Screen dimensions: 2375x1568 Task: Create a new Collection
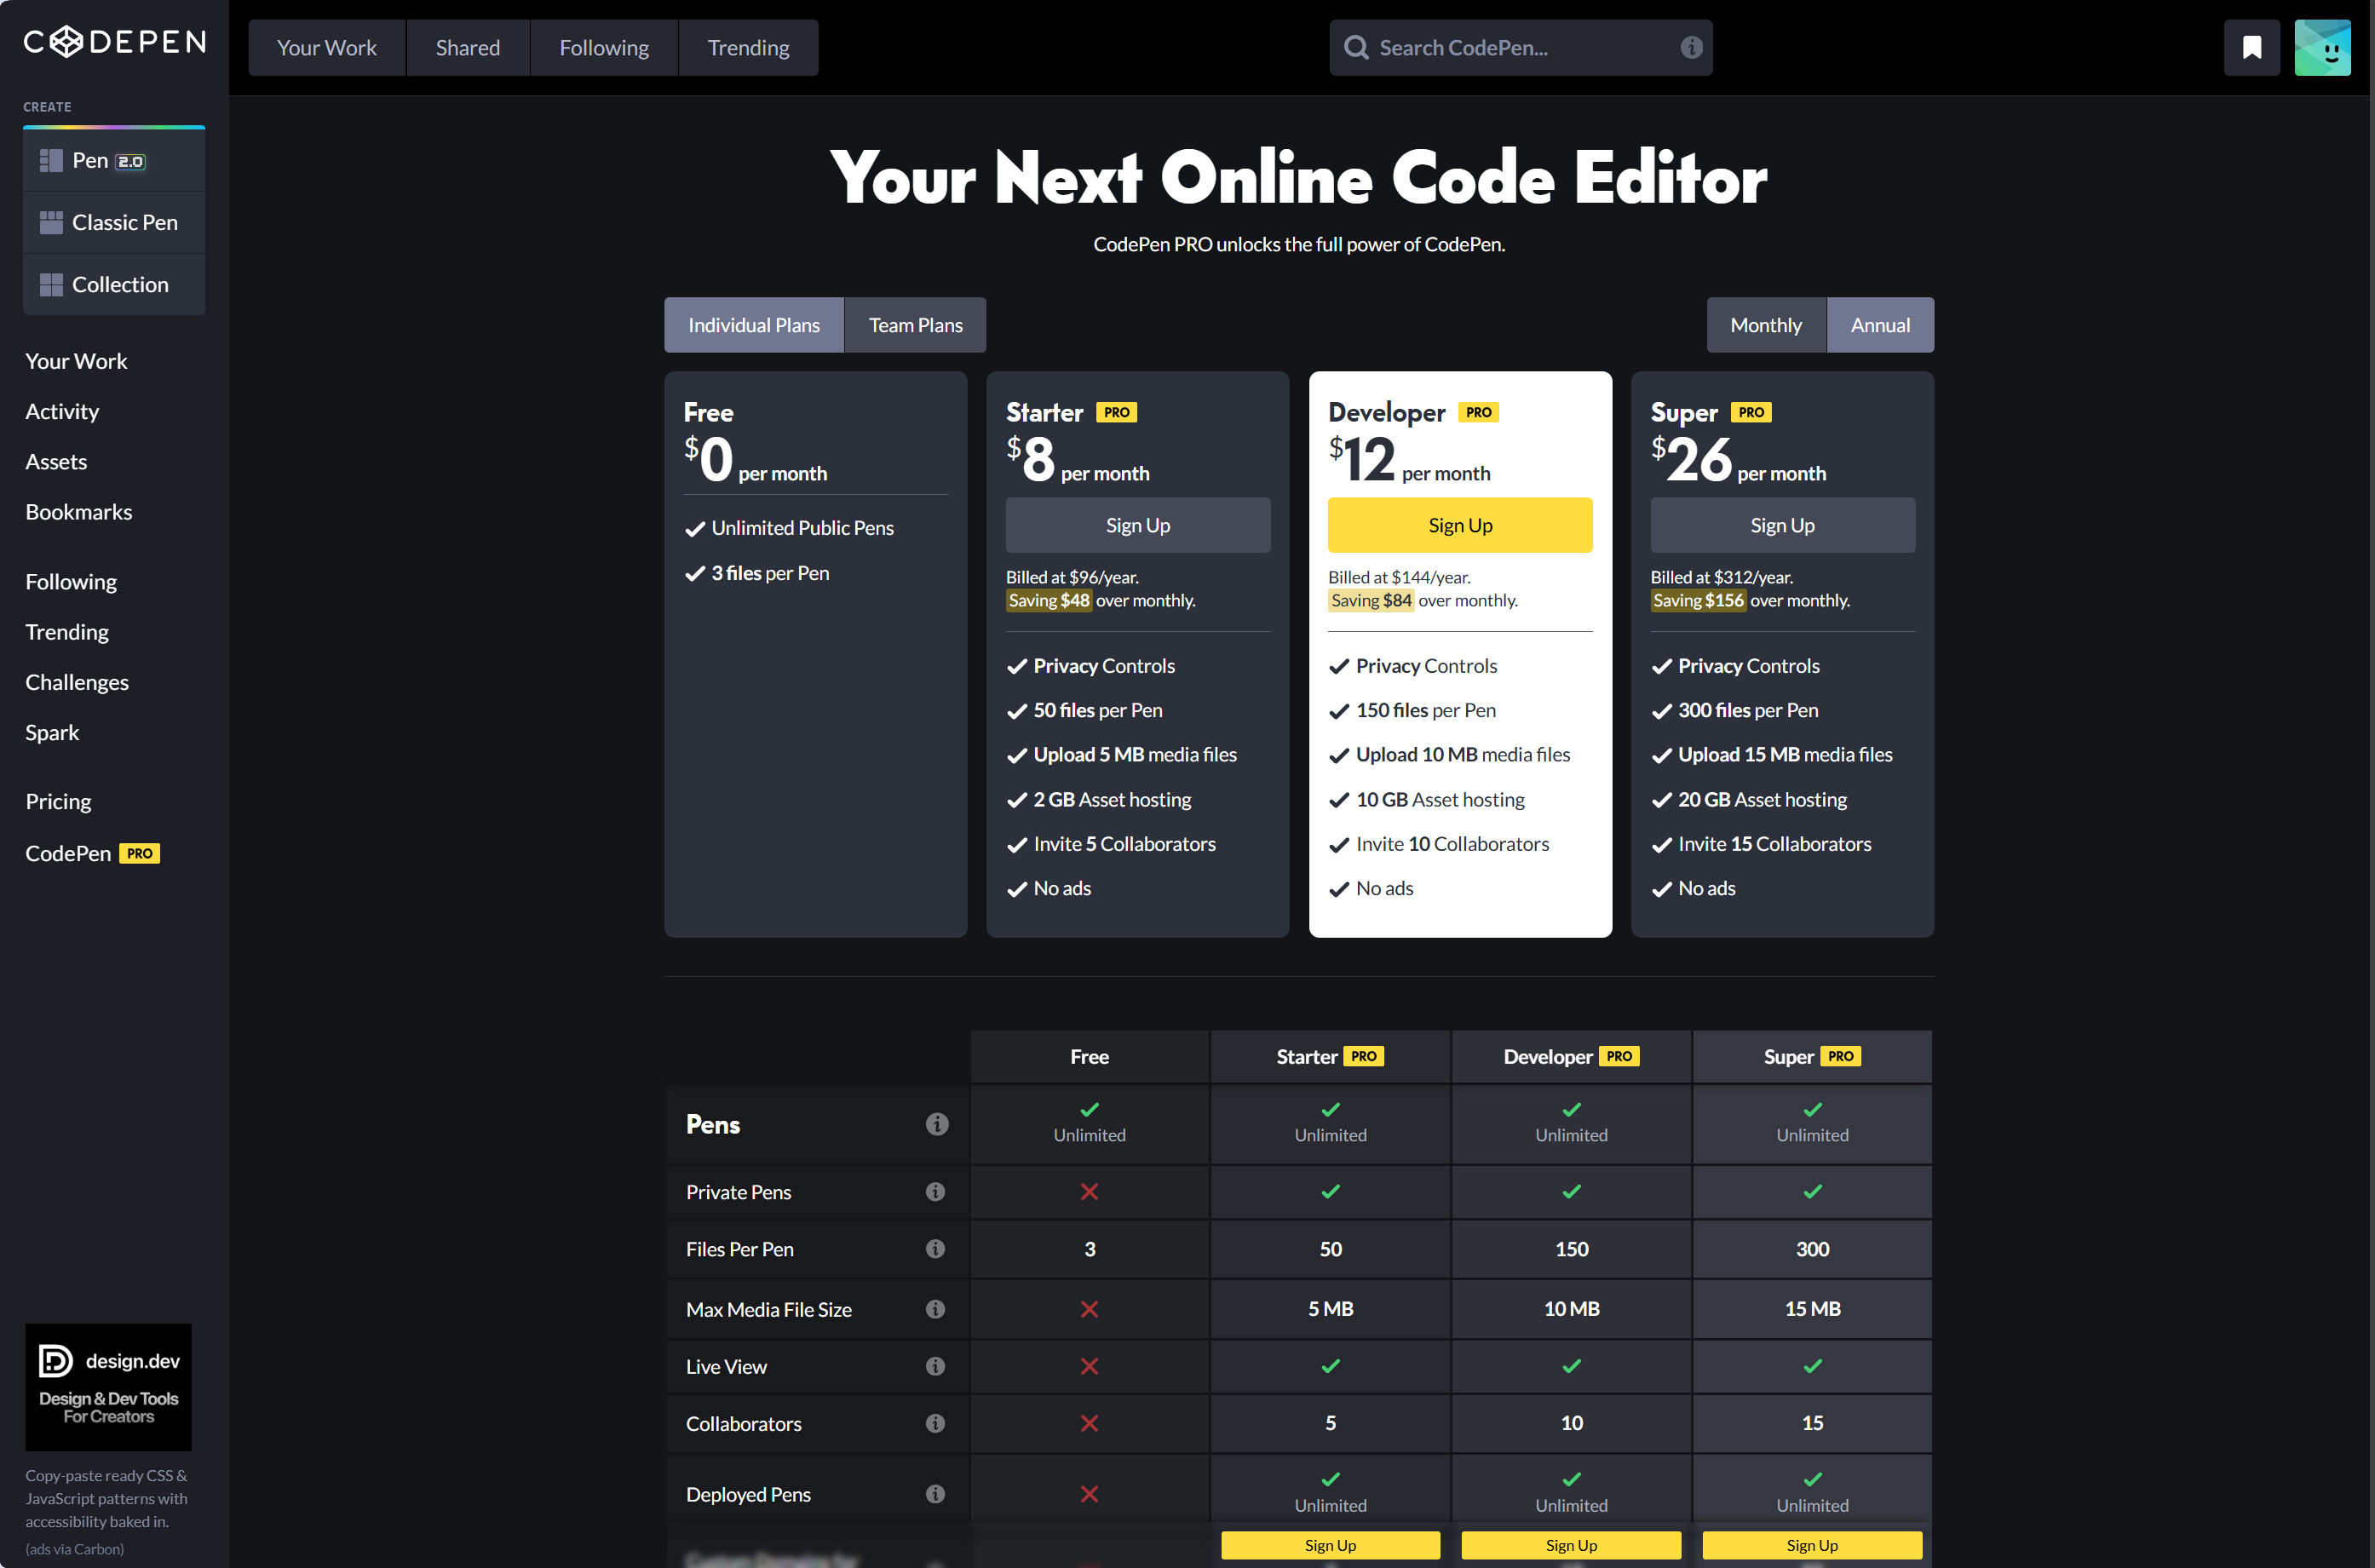click(114, 285)
